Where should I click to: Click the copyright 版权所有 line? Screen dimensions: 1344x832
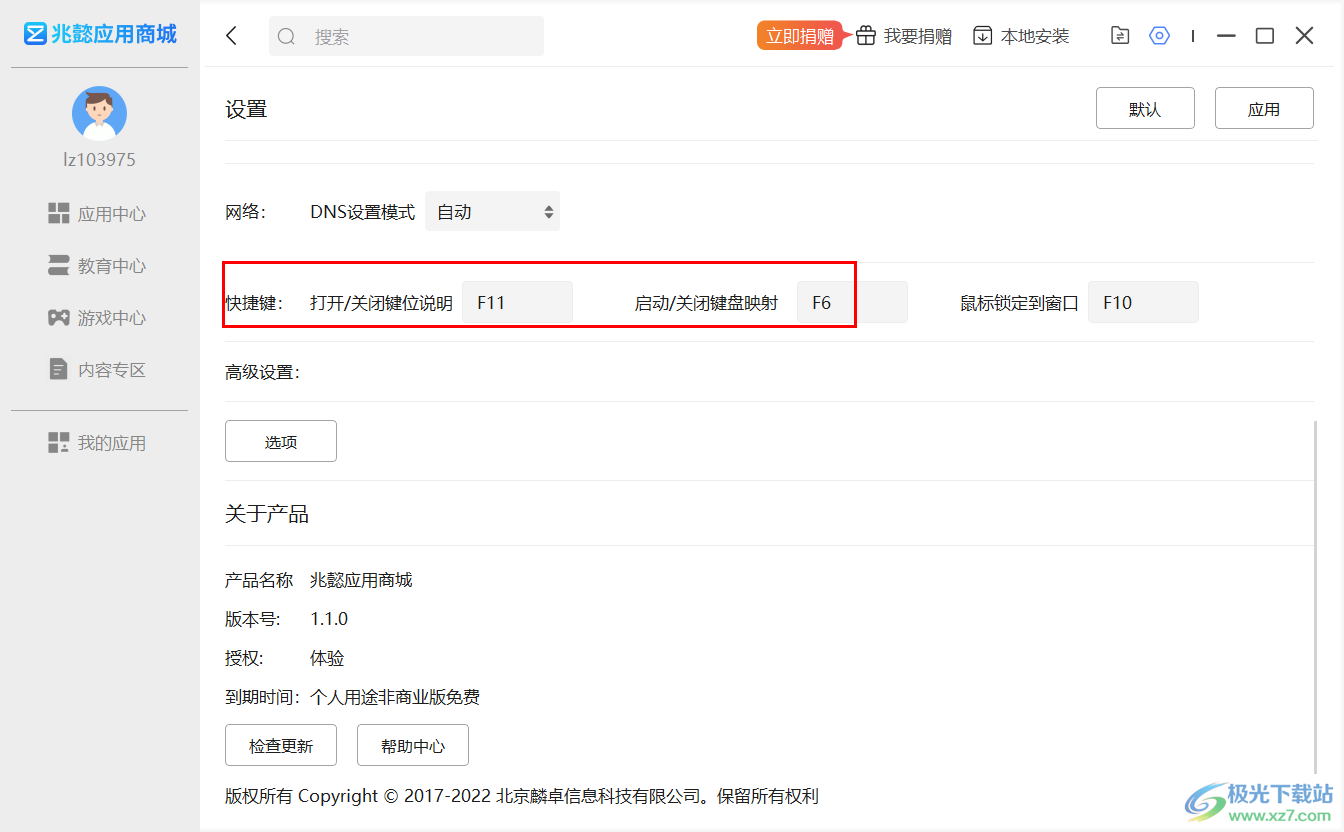point(522,796)
